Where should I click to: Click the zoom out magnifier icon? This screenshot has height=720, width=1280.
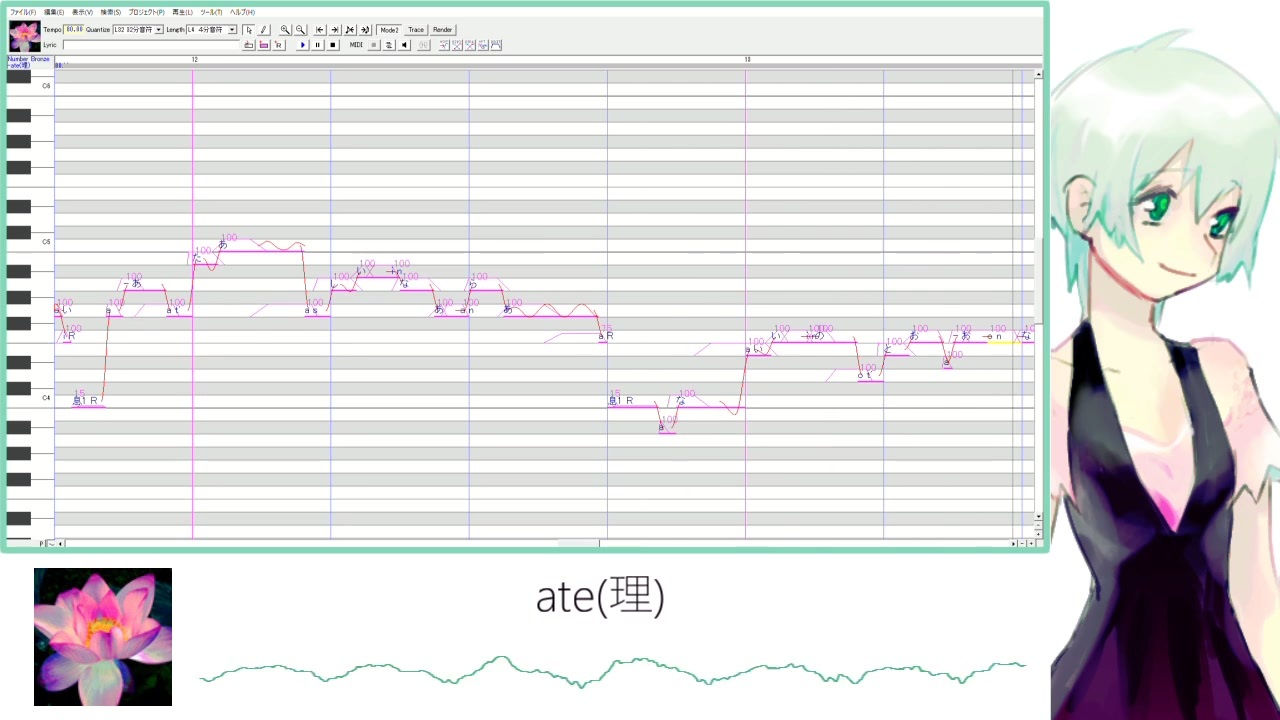pyautogui.click(x=300, y=30)
